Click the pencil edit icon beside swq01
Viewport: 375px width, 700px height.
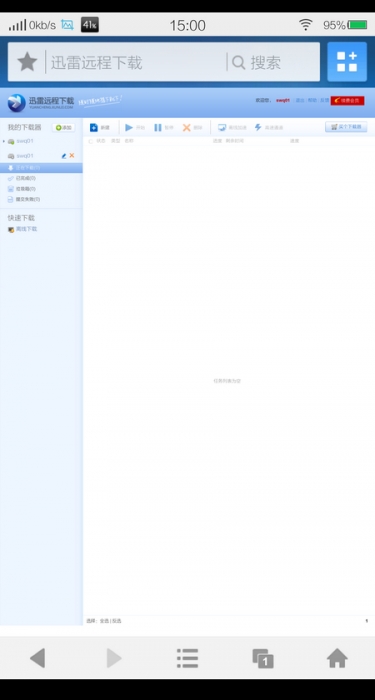64,156
